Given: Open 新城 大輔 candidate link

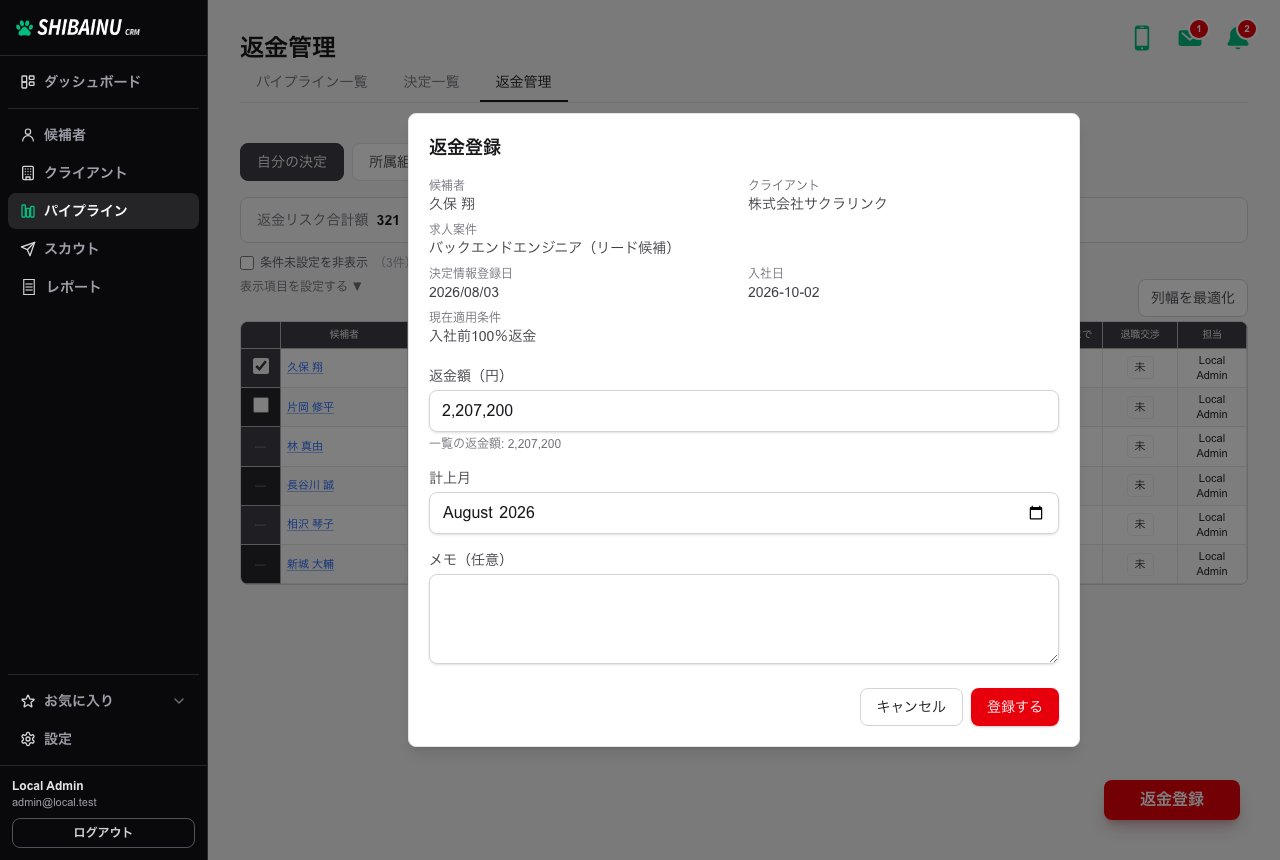Looking at the screenshot, I should (310, 564).
